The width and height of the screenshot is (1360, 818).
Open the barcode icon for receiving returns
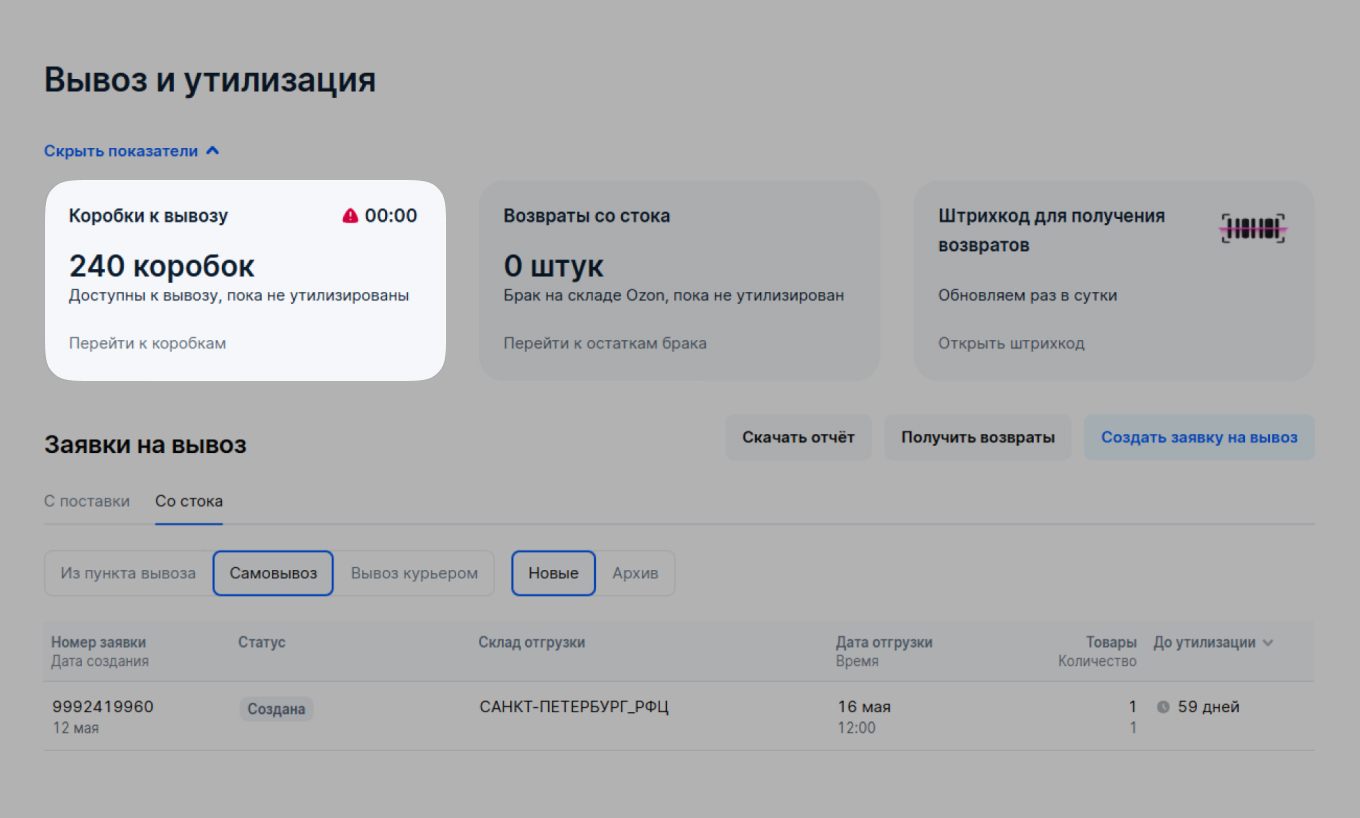1253,228
